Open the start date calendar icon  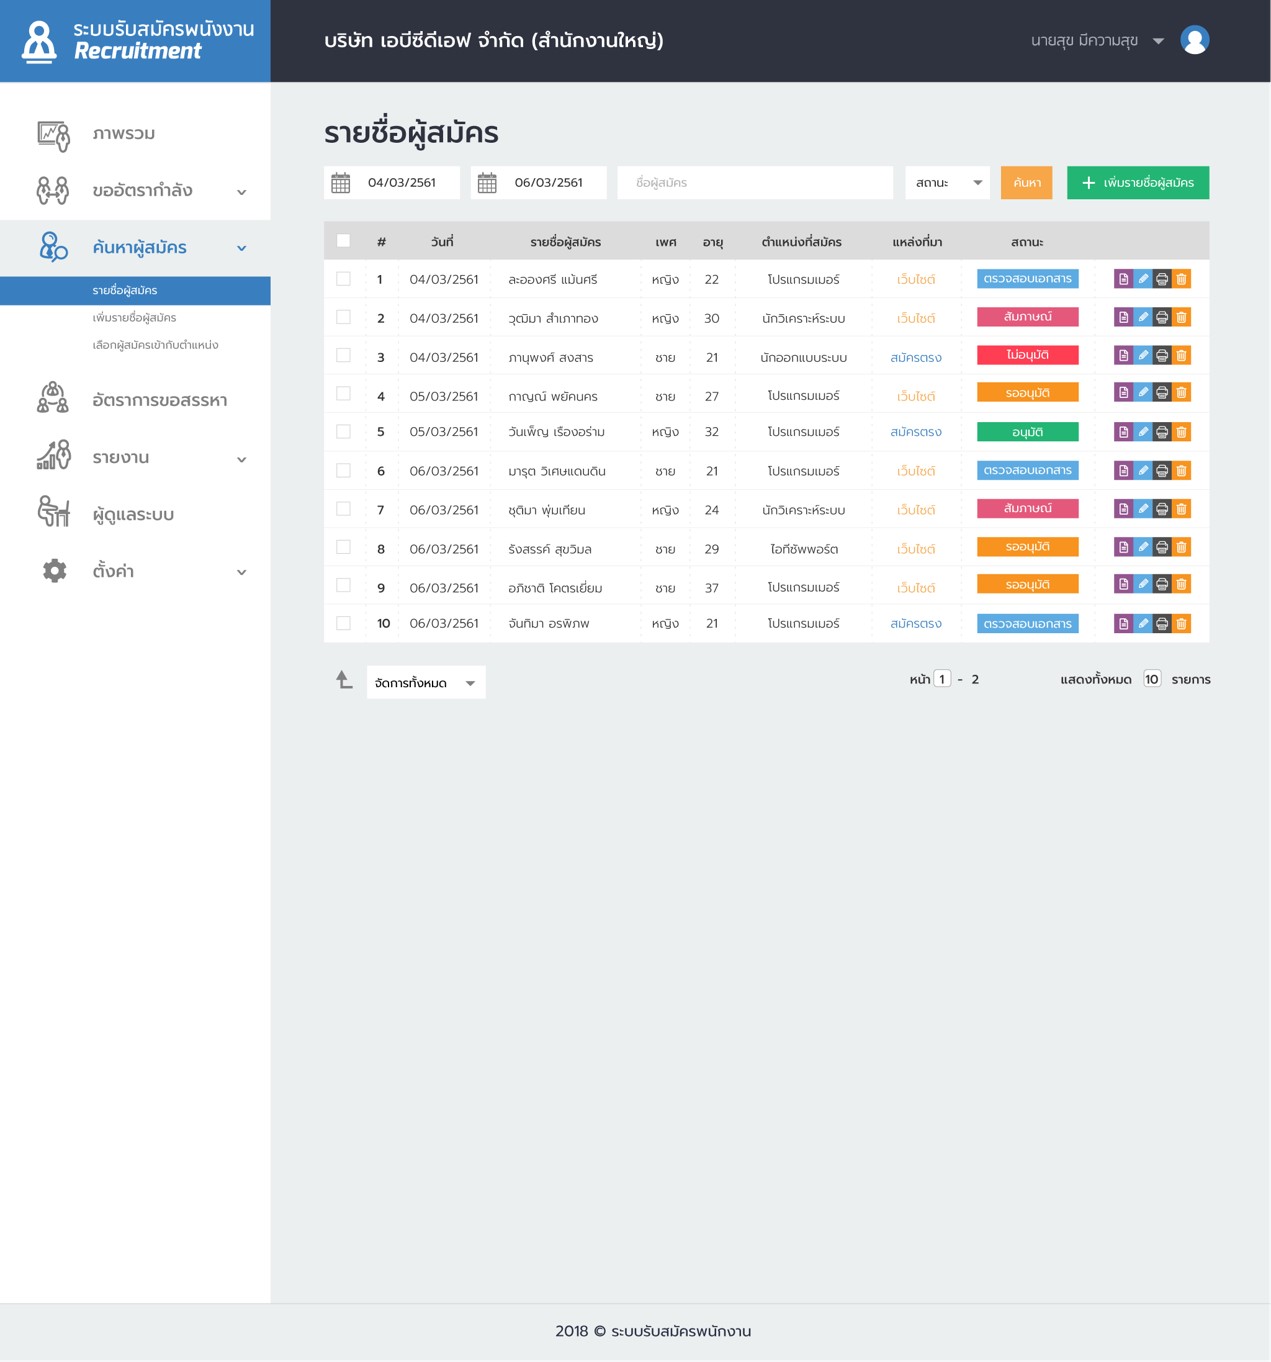(341, 183)
